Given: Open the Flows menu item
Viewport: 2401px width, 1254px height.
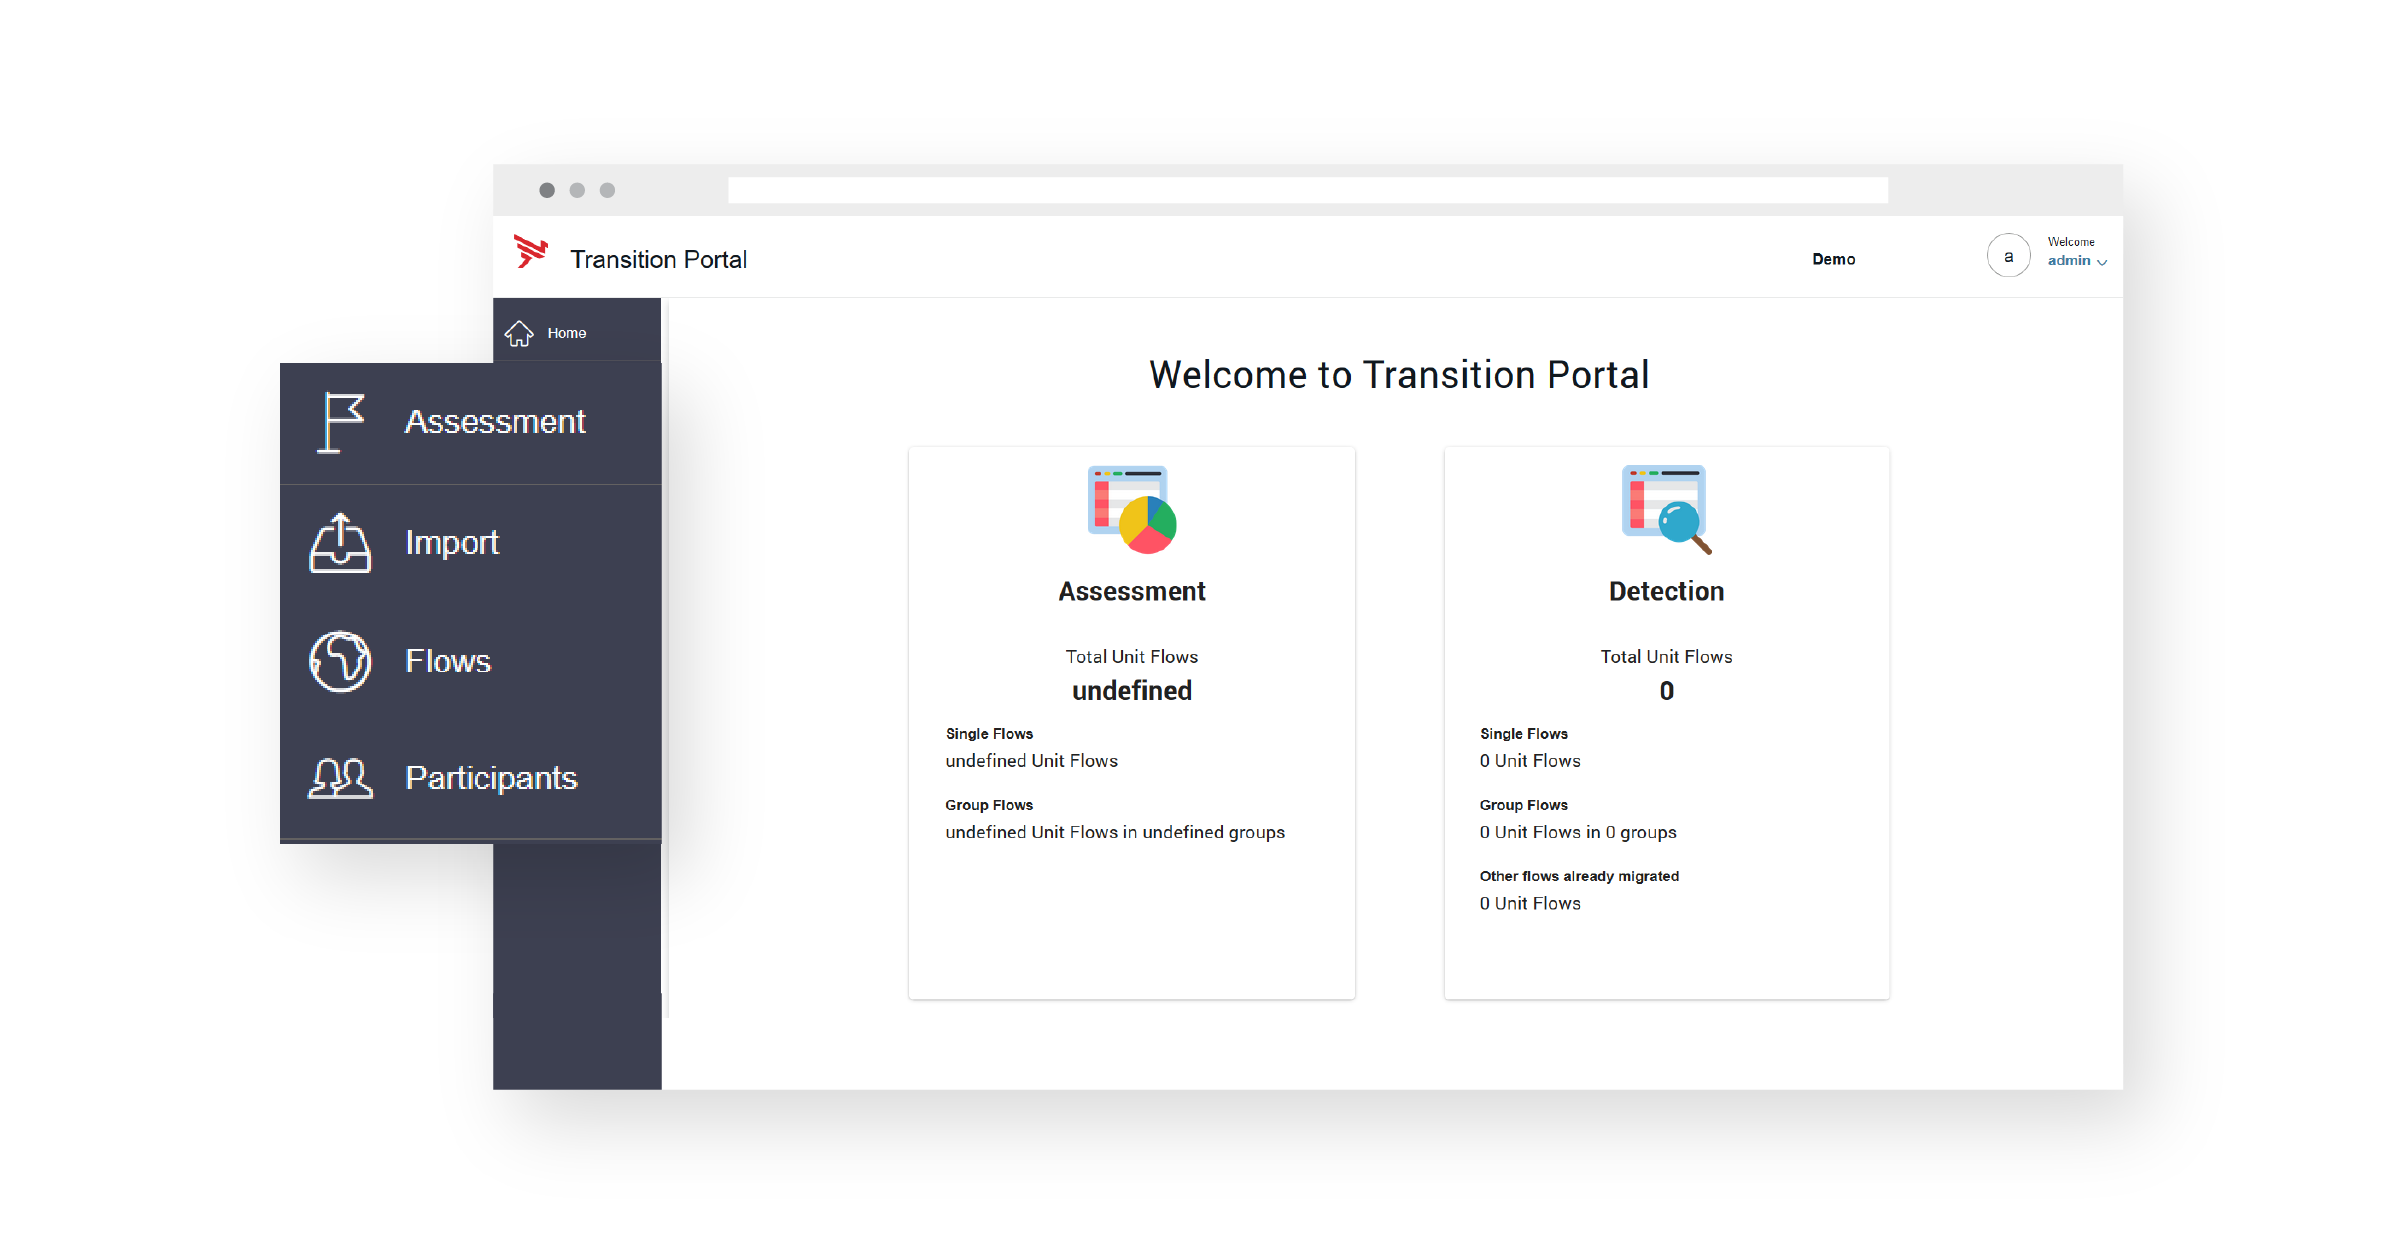Looking at the screenshot, I should pyautogui.click(x=471, y=661).
